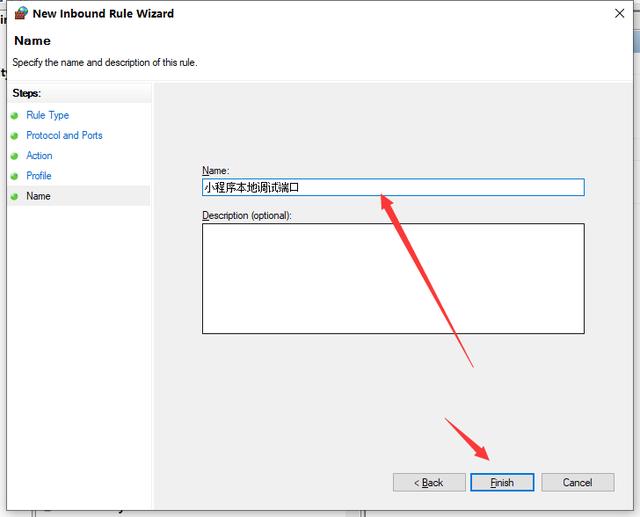Click green bullet beside Profile step

tap(14, 176)
